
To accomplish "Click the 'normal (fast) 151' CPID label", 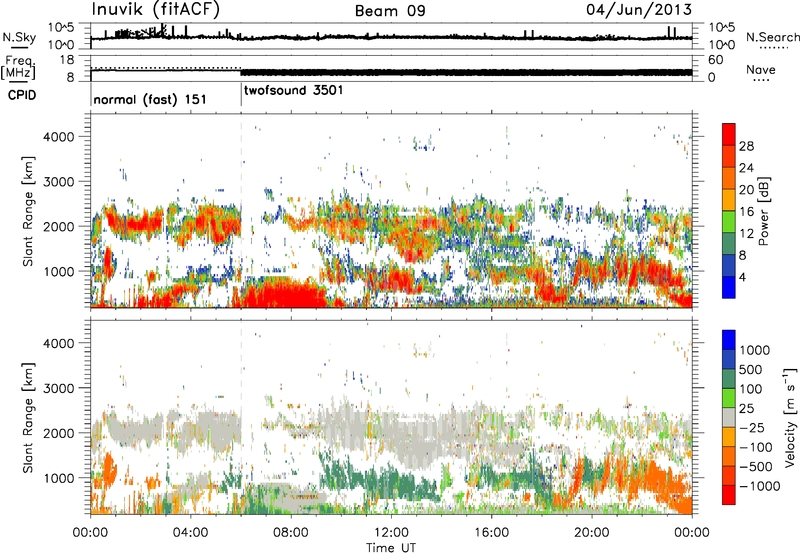I will [x=150, y=99].
